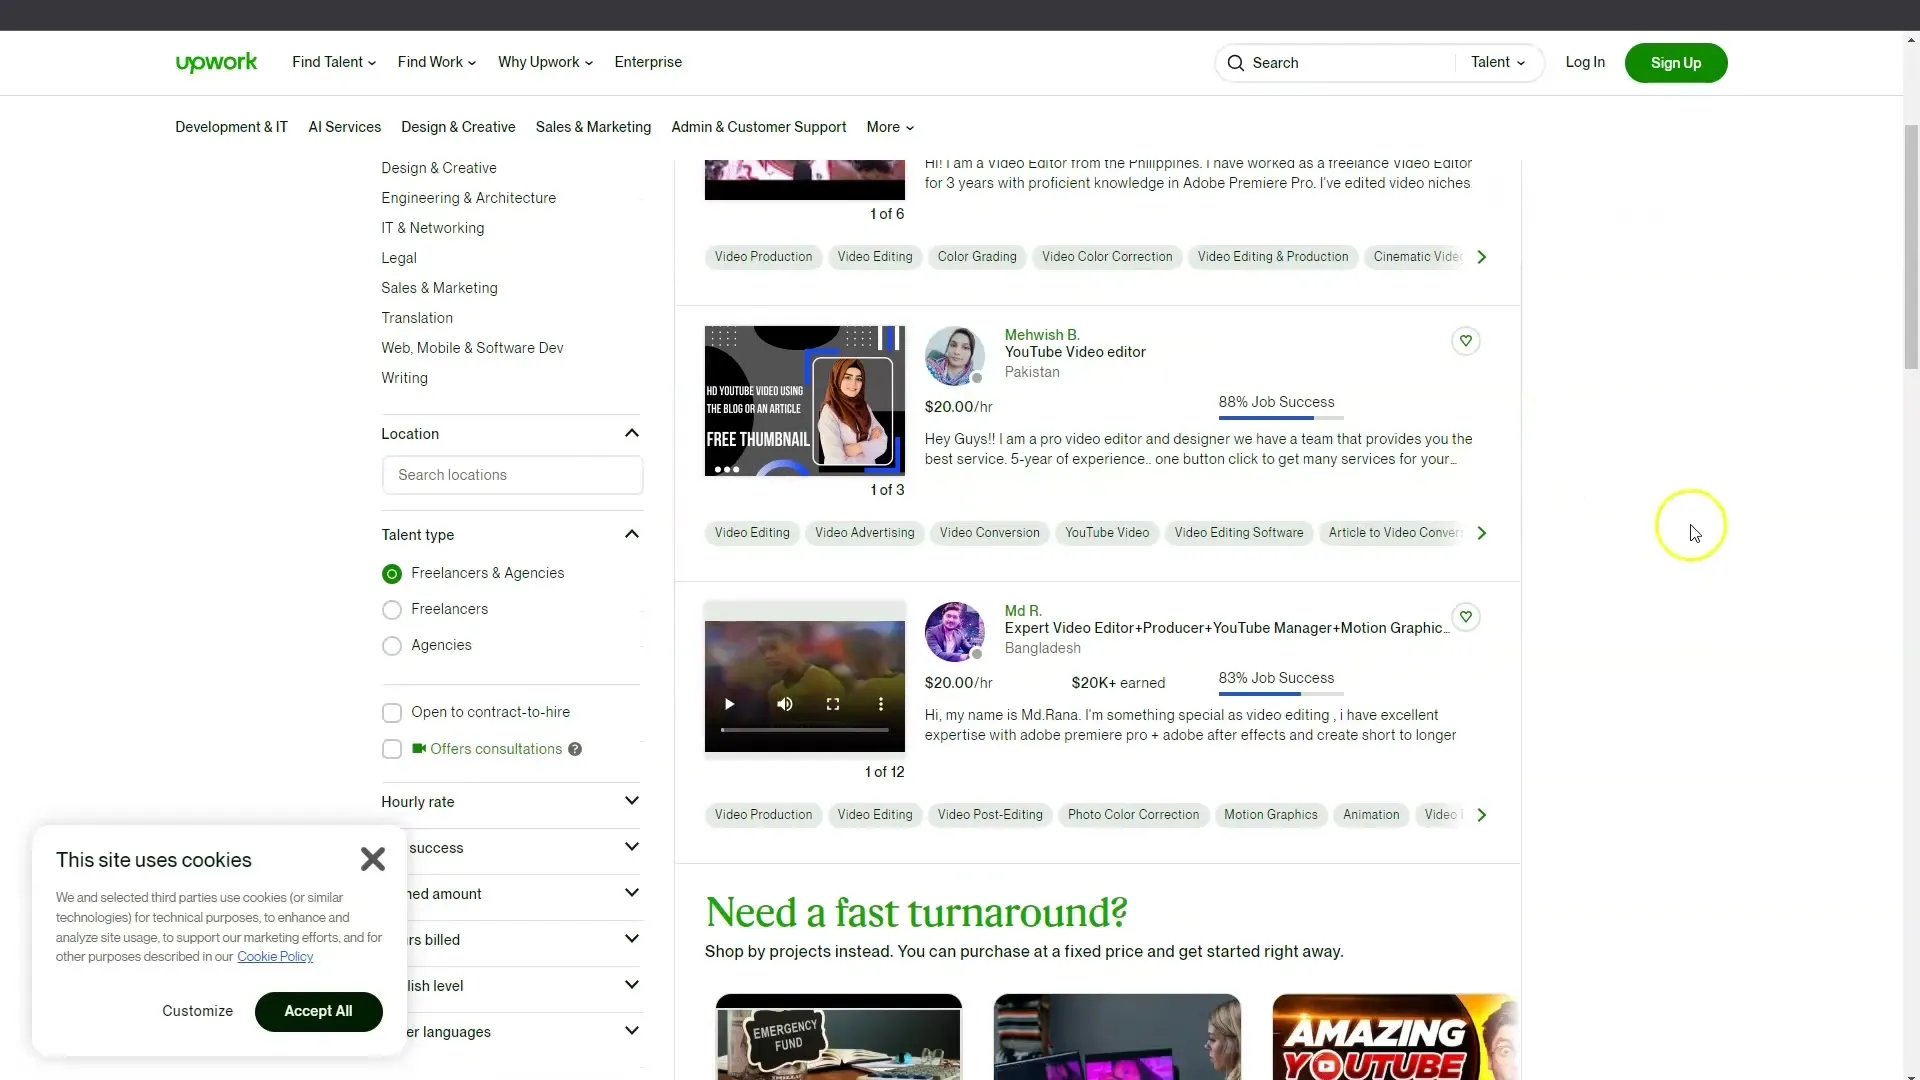Click the Upwork logo icon
This screenshot has width=1920, height=1080.
click(x=214, y=62)
